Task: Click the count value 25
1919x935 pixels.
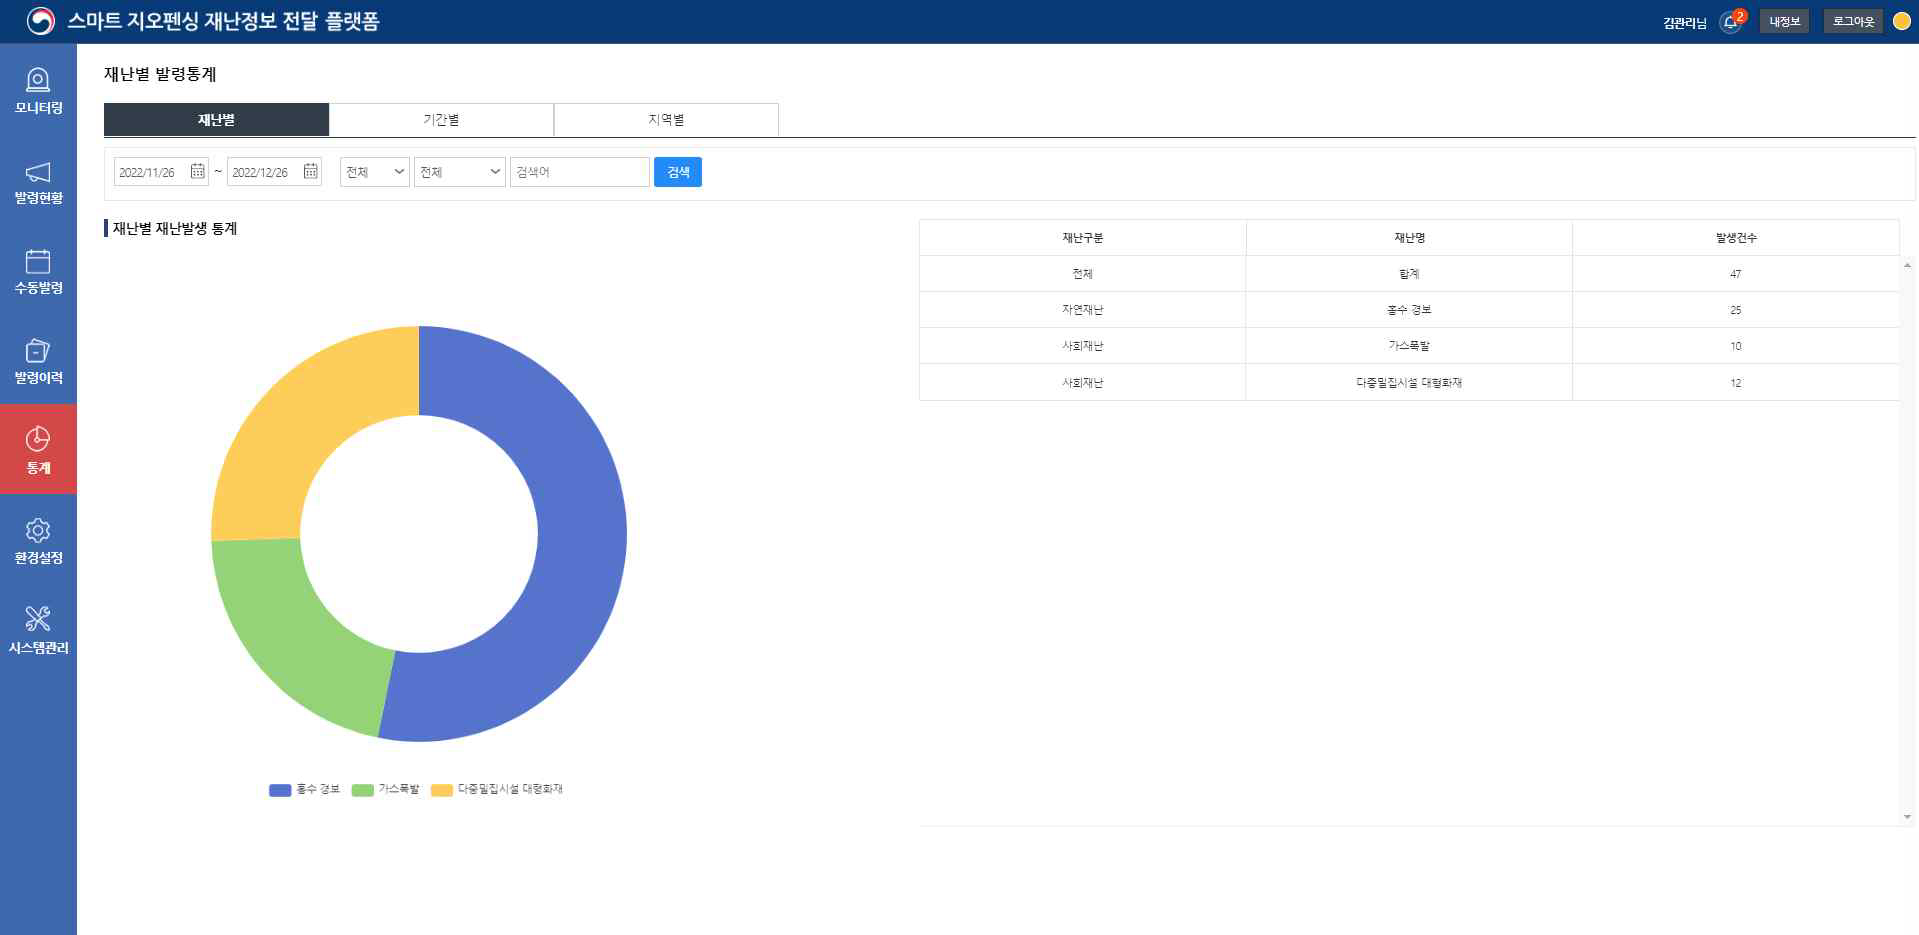Action: [x=1736, y=310]
